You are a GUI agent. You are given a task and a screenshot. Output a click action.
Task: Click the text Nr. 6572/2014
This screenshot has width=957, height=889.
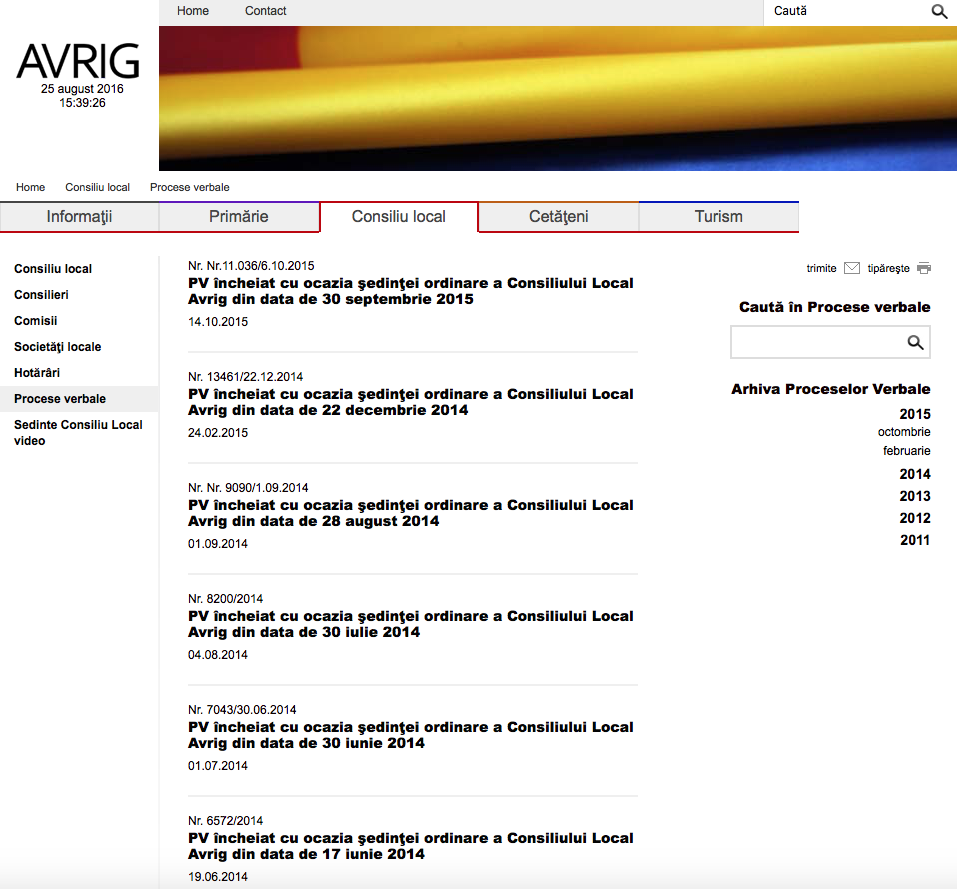[226, 821]
